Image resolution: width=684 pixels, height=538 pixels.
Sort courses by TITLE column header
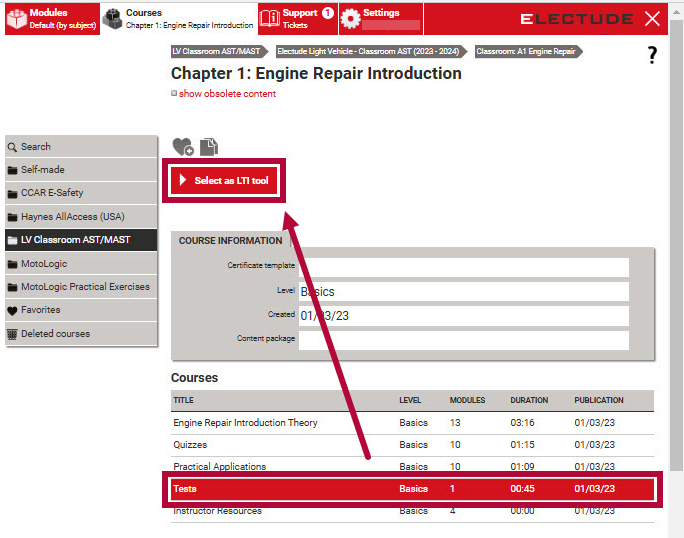click(183, 400)
